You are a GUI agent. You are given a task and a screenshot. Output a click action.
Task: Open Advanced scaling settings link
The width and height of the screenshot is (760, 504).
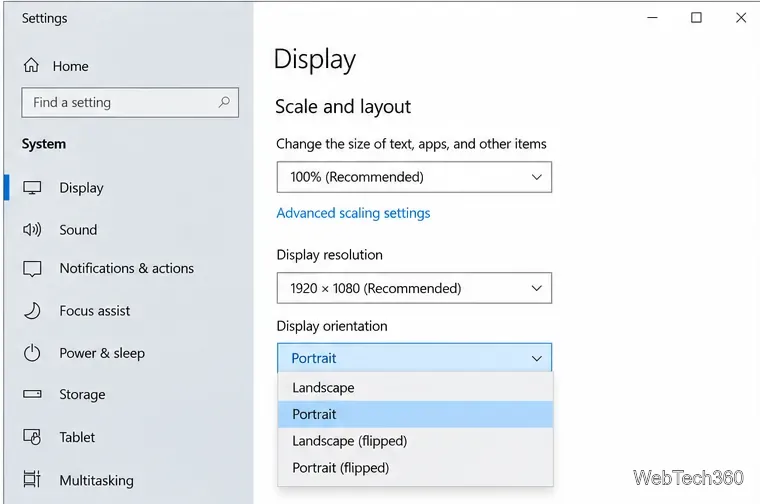tap(353, 213)
